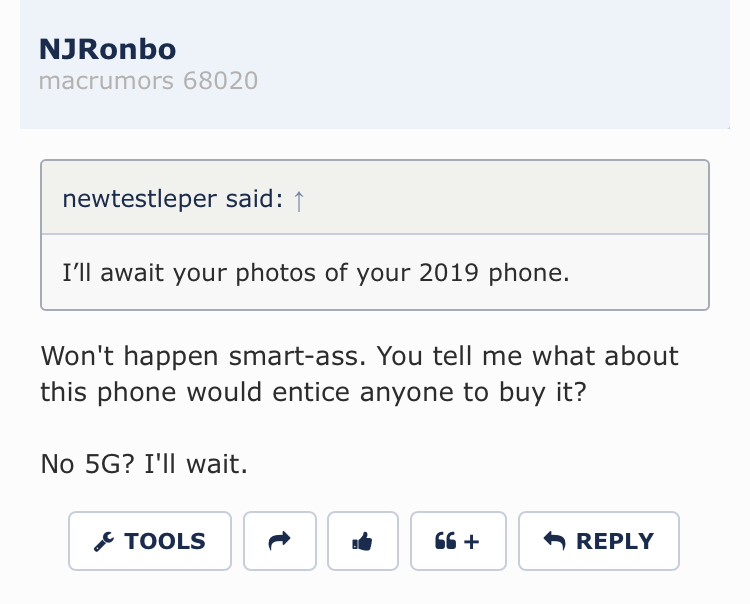750x604 pixels.
Task: Select the quoted text about 2019 phone
Action: [316, 273]
